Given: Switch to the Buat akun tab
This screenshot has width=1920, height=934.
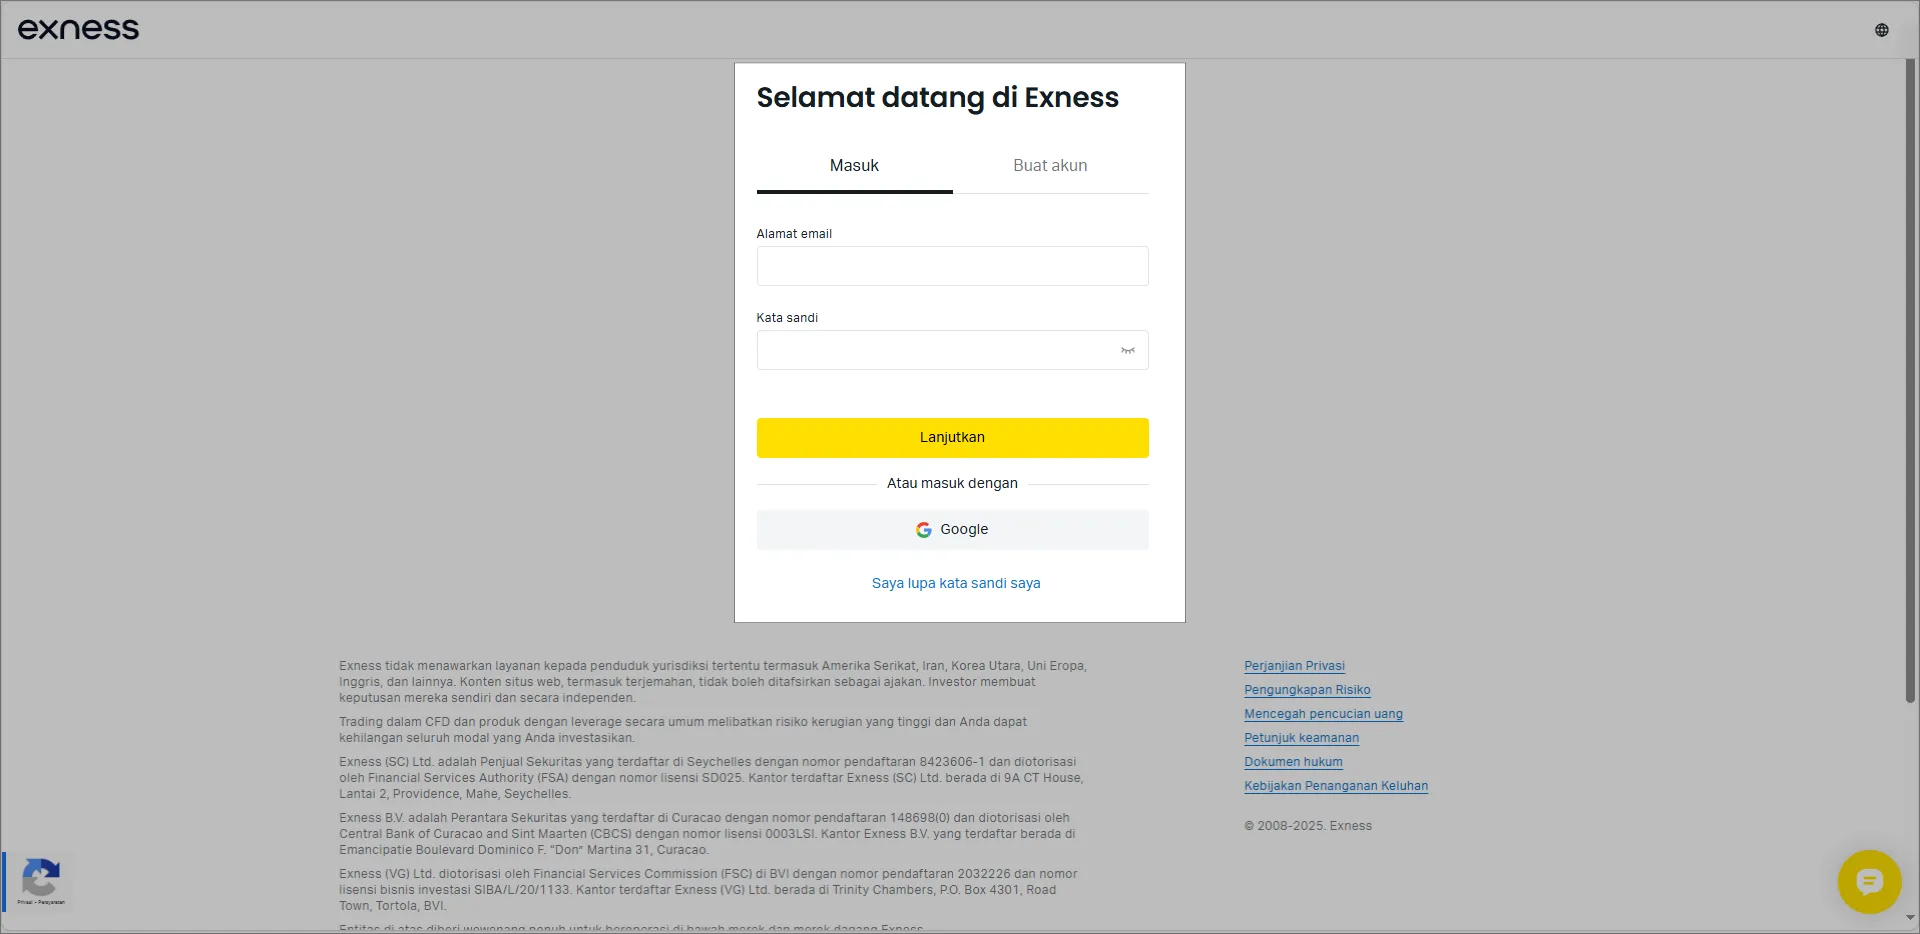Looking at the screenshot, I should 1050,166.
